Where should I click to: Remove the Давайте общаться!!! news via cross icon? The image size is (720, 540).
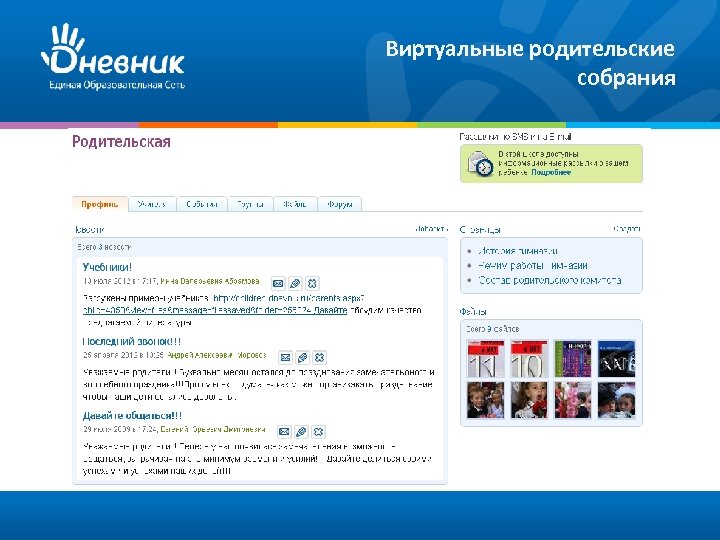coord(318,432)
